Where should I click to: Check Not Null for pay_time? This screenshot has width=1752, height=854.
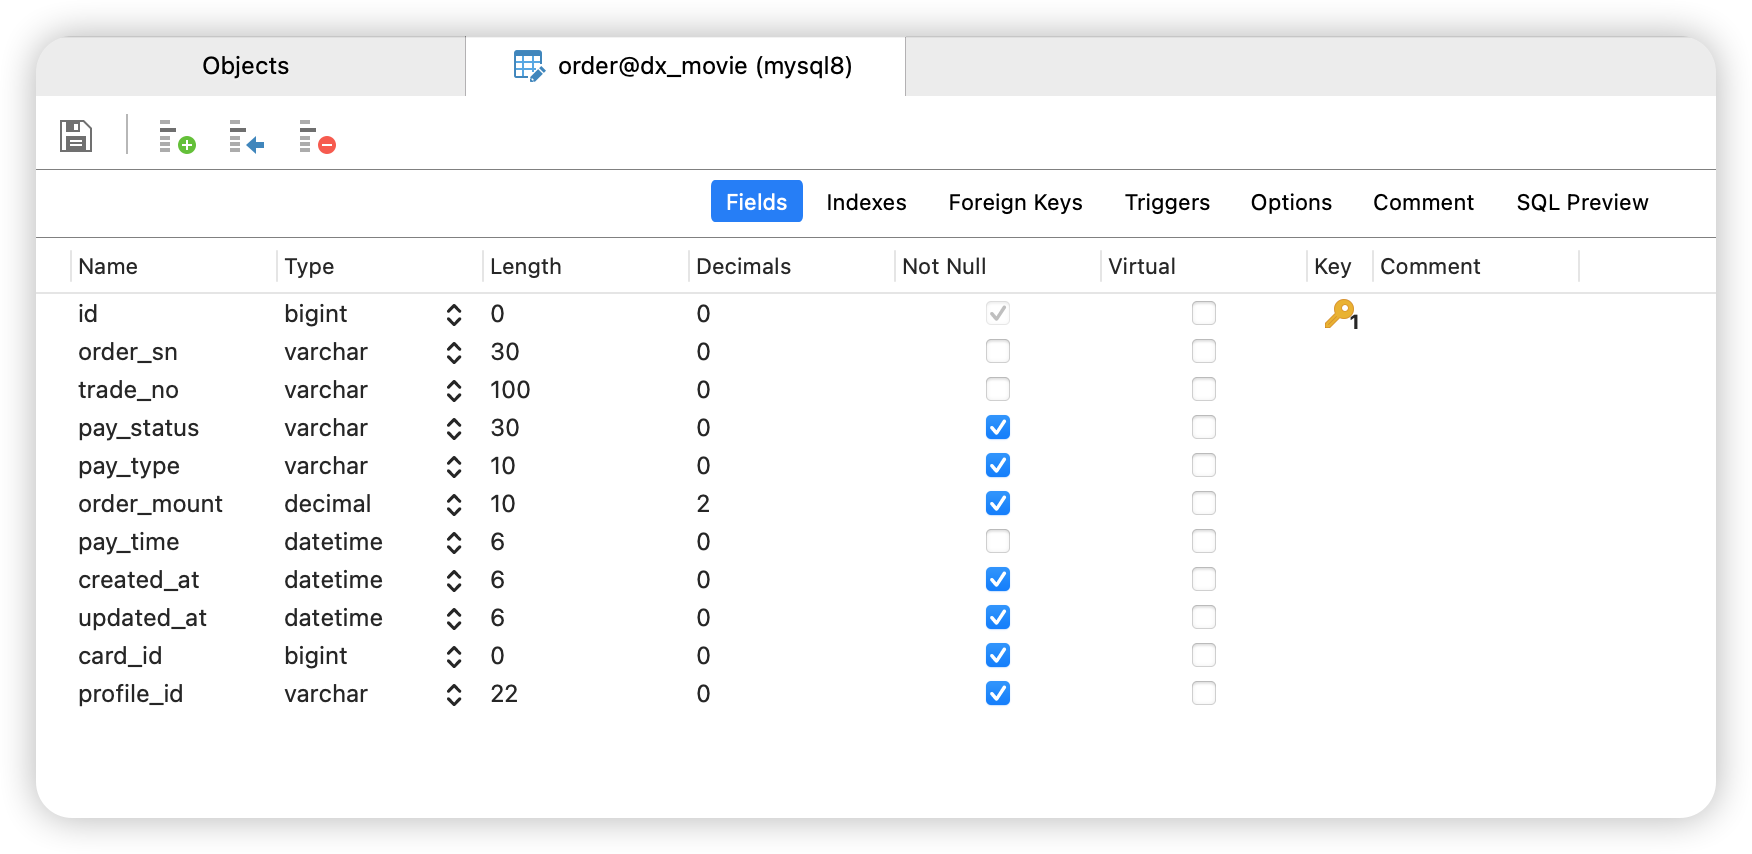click(x=998, y=541)
